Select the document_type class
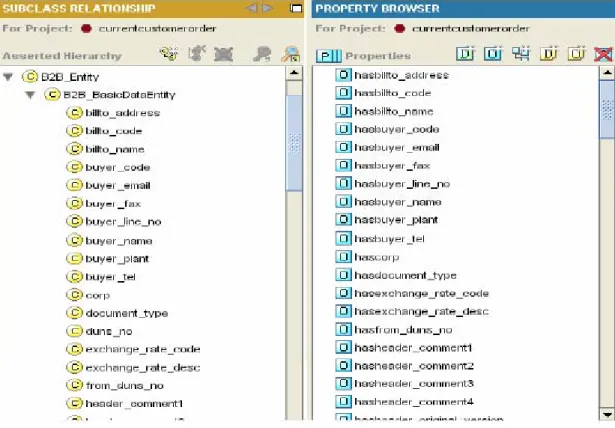The height and width of the screenshot is (428, 615). (x=127, y=313)
